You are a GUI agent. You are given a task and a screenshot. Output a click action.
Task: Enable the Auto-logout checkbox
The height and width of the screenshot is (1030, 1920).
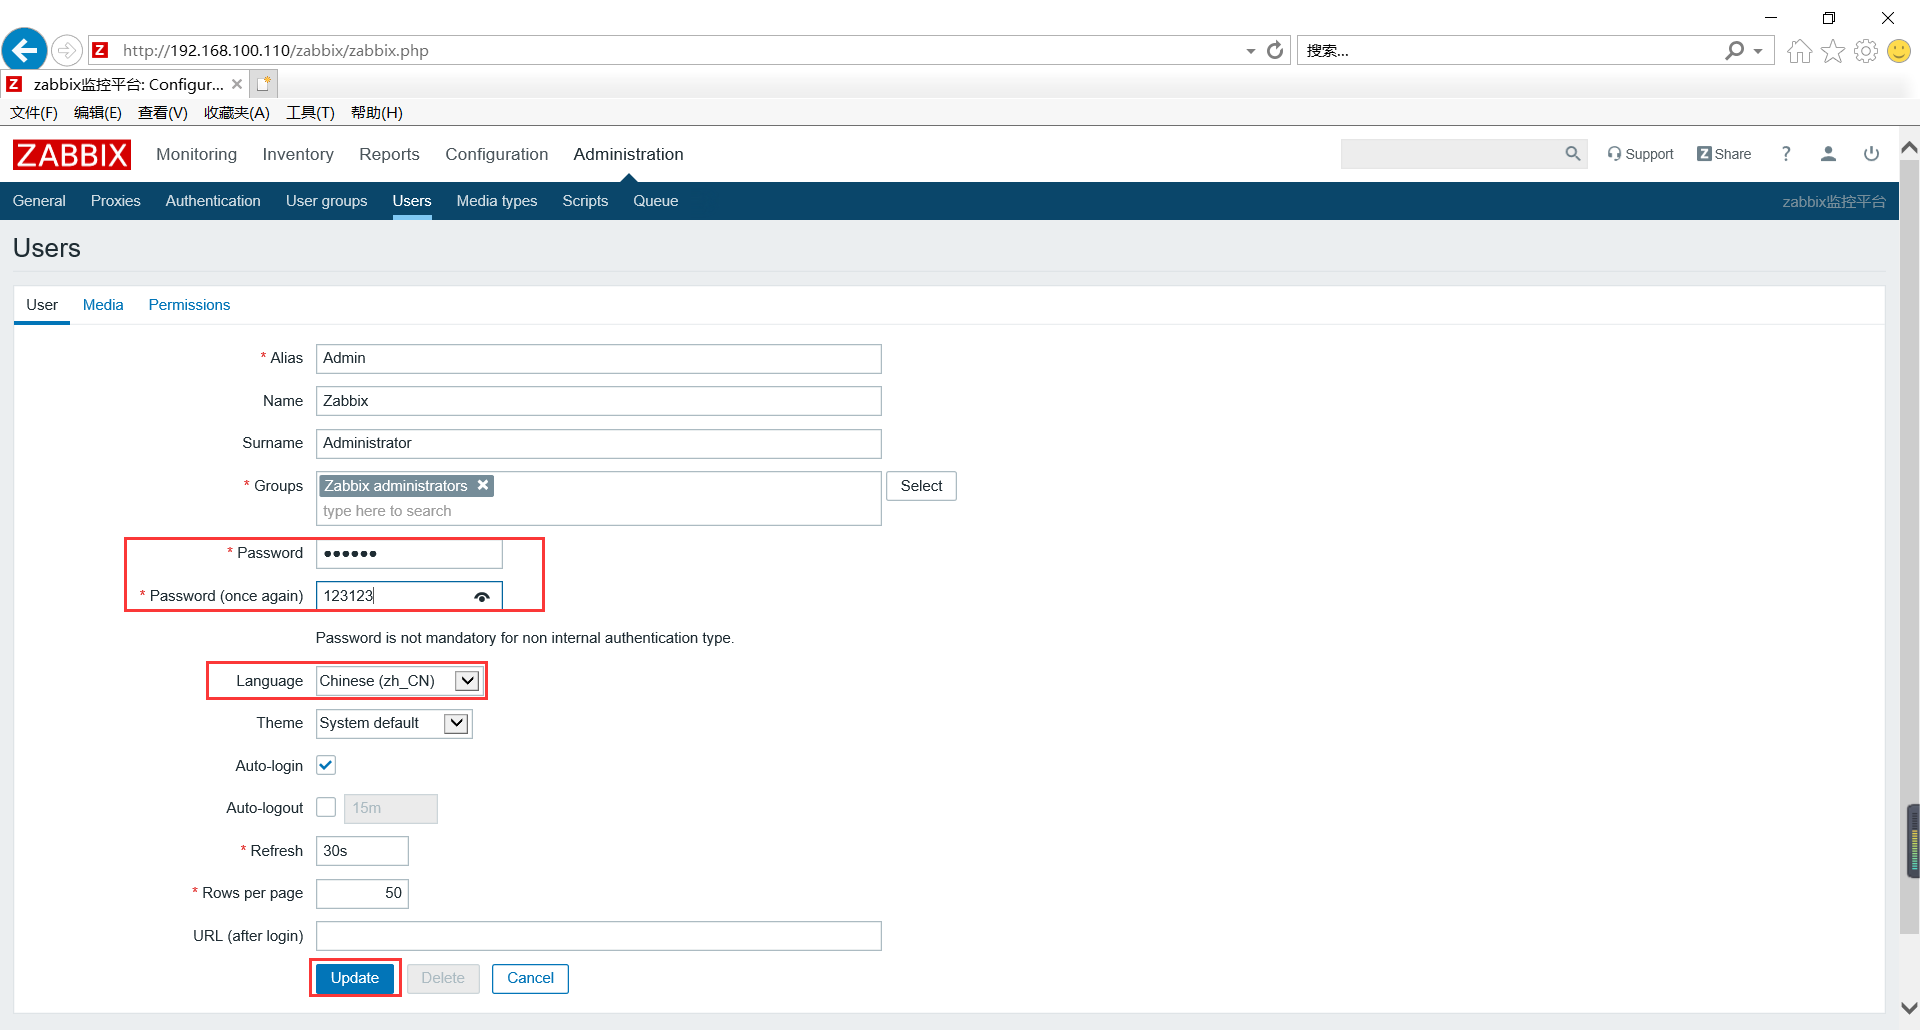(326, 807)
